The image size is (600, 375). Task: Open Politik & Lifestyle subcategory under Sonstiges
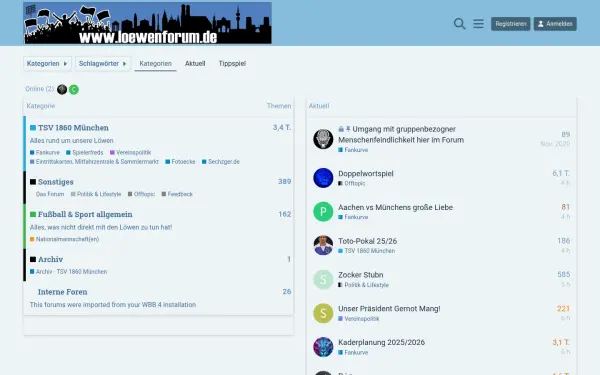point(96,194)
